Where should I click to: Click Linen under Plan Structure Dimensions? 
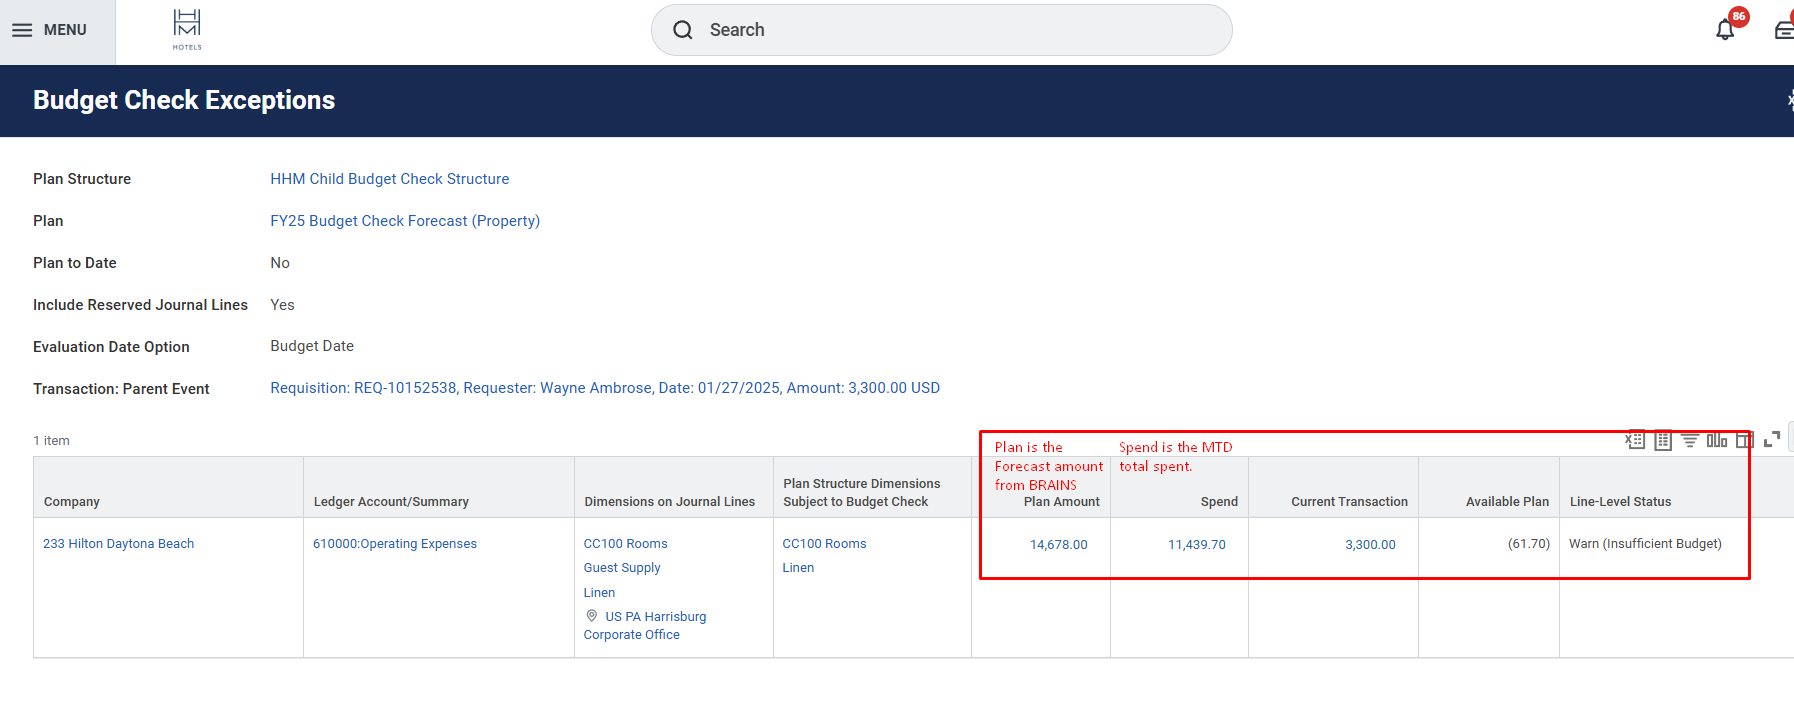pyautogui.click(x=798, y=568)
